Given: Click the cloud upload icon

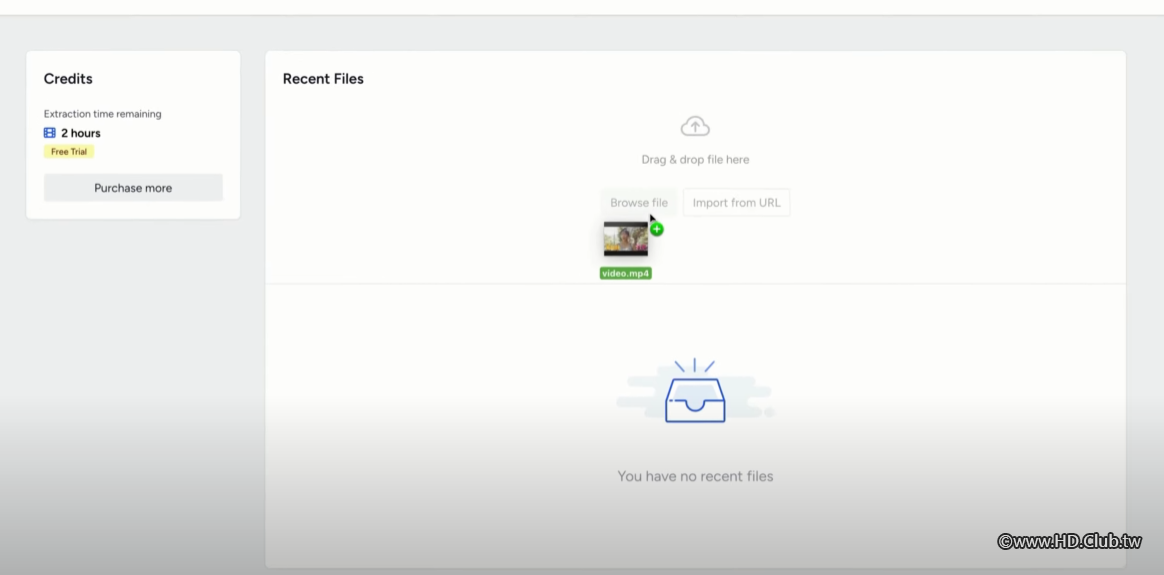Looking at the screenshot, I should pyautogui.click(x=695, y=126).
